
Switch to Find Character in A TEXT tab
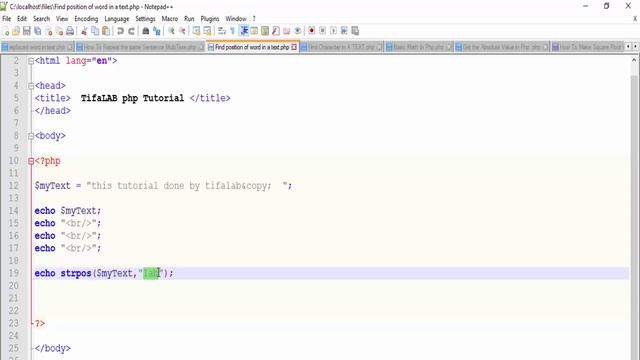341,47
